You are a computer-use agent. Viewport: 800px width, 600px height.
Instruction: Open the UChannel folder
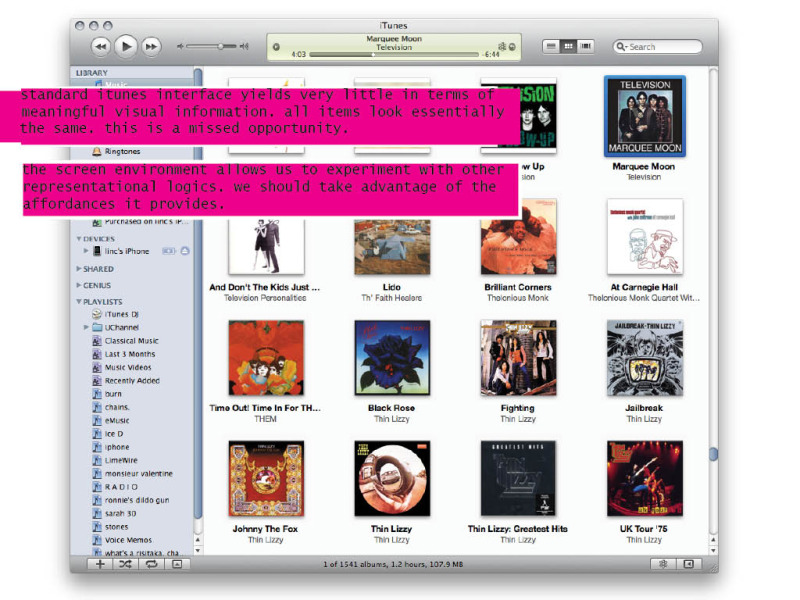tap(116, 328)
